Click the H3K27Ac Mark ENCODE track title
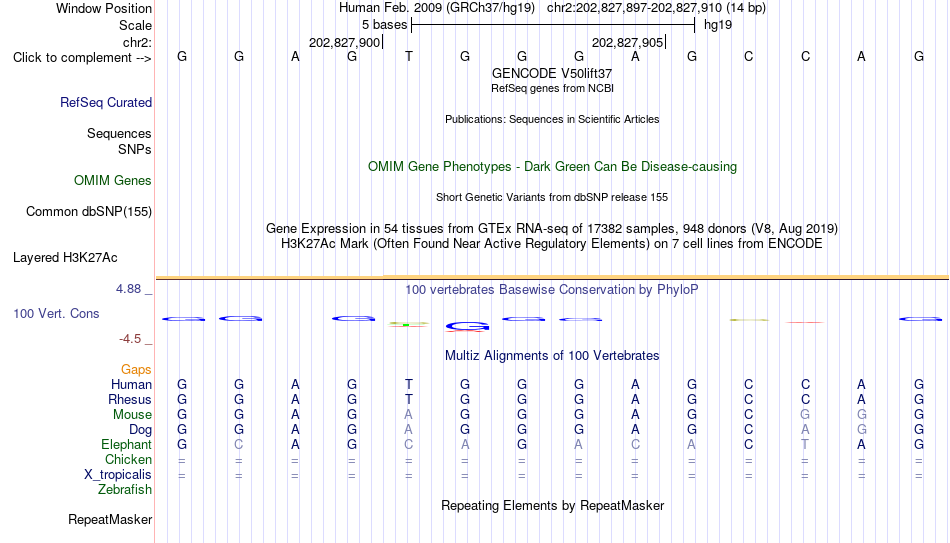 [x=552, y=244]
